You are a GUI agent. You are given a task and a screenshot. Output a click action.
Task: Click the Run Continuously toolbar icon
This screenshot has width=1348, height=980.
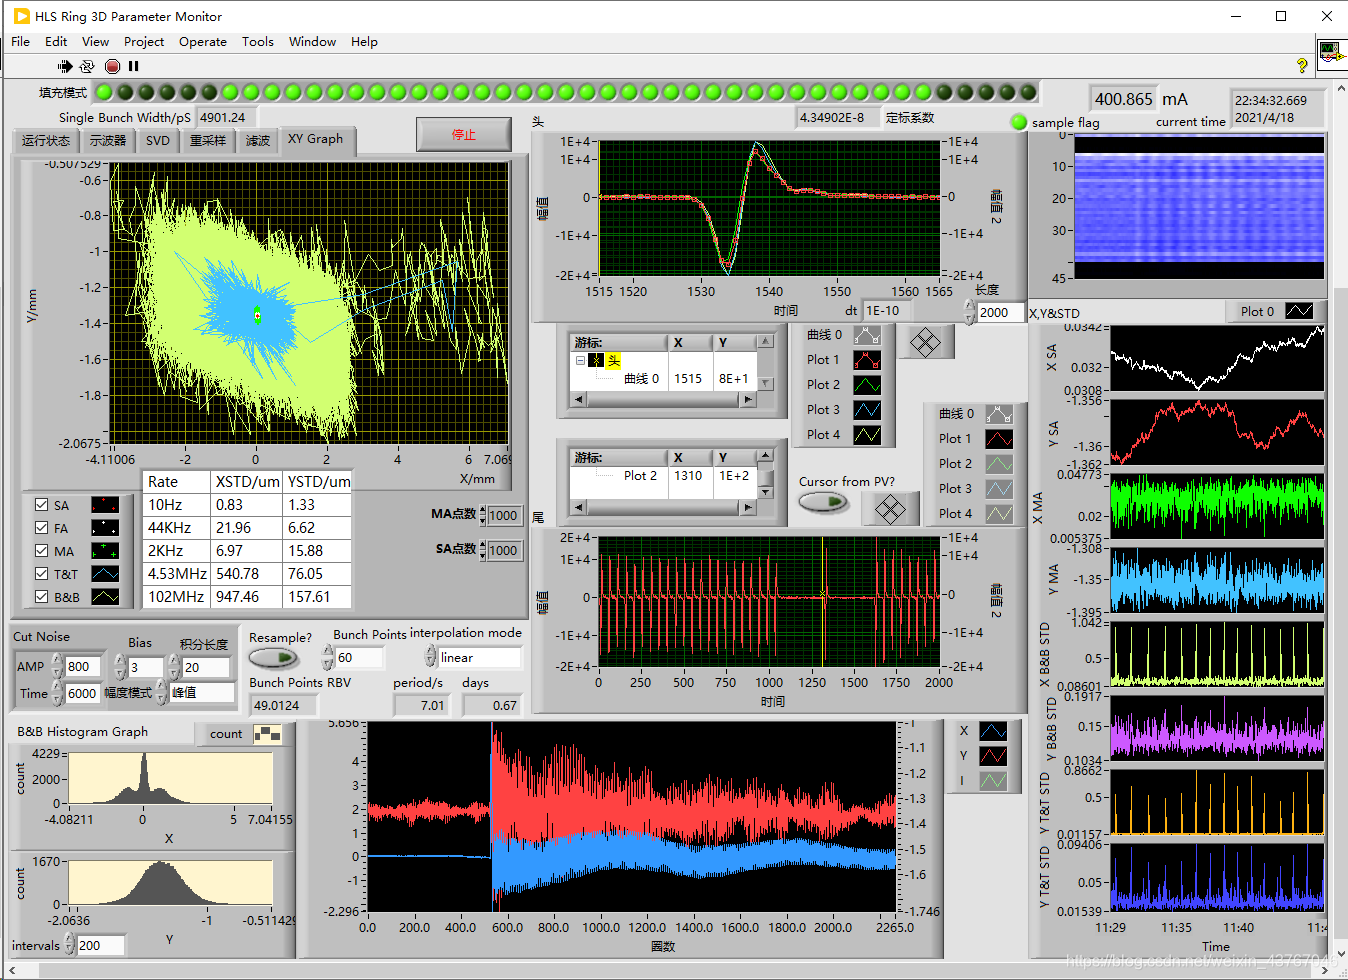(x=87, y=66)
